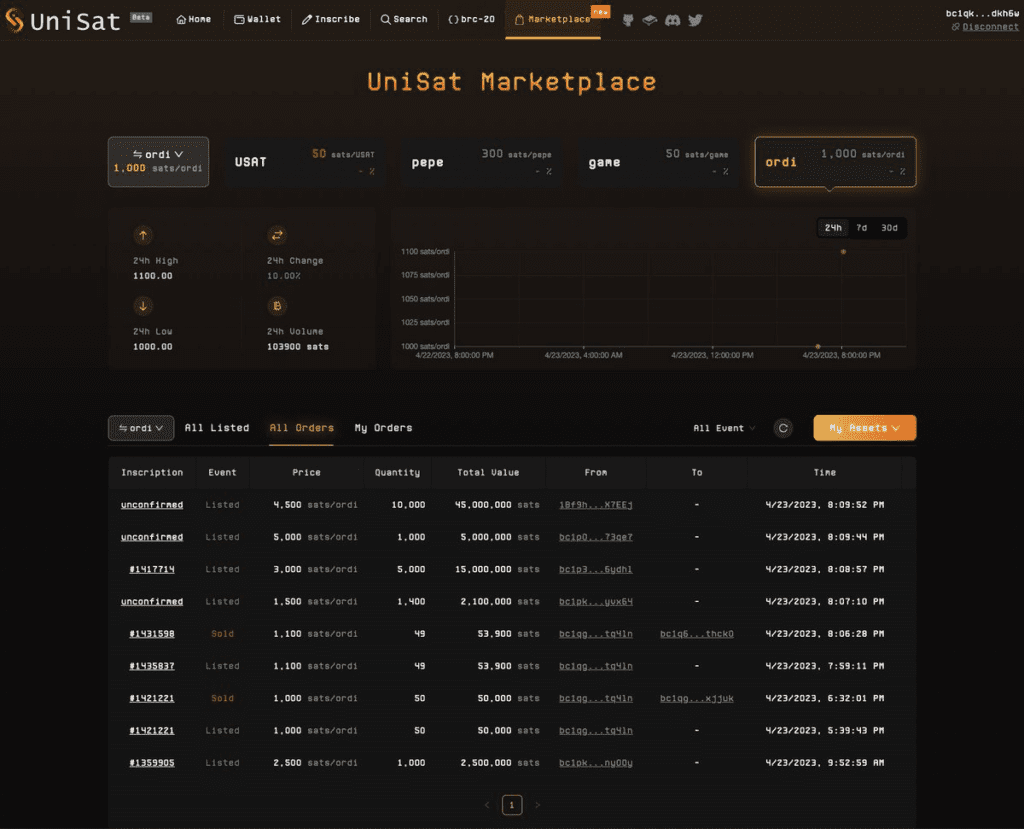Click the 4/23/2023, 9:52:59 AM time cell
The width and height of the screenshot is (1024, 829).
pos(825,763)
